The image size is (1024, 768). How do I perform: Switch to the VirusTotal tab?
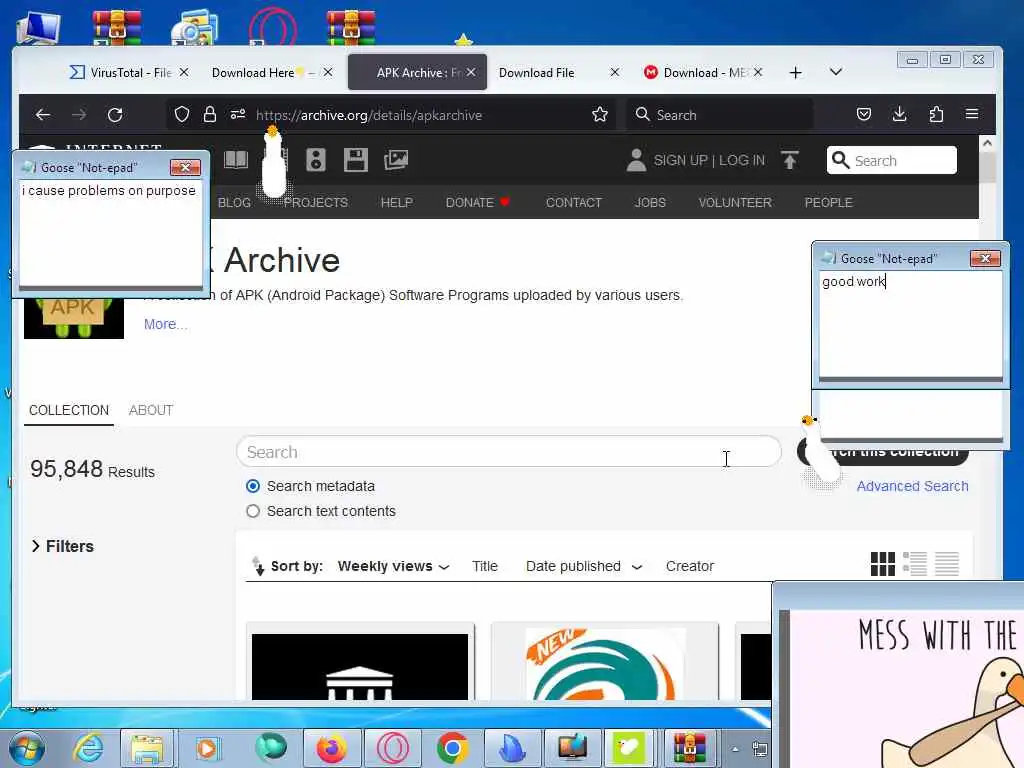click(x=130, y=72)
